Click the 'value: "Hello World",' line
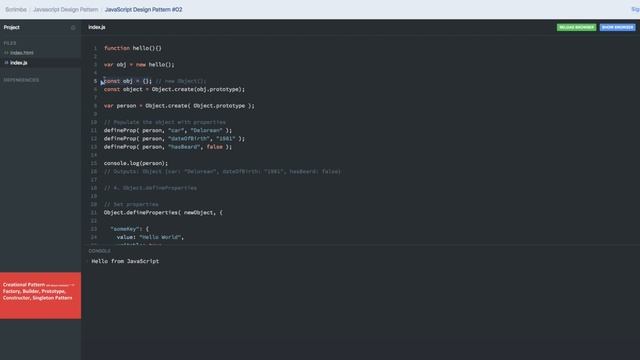This screenshot has width=640, height=360. coord(150,237)
